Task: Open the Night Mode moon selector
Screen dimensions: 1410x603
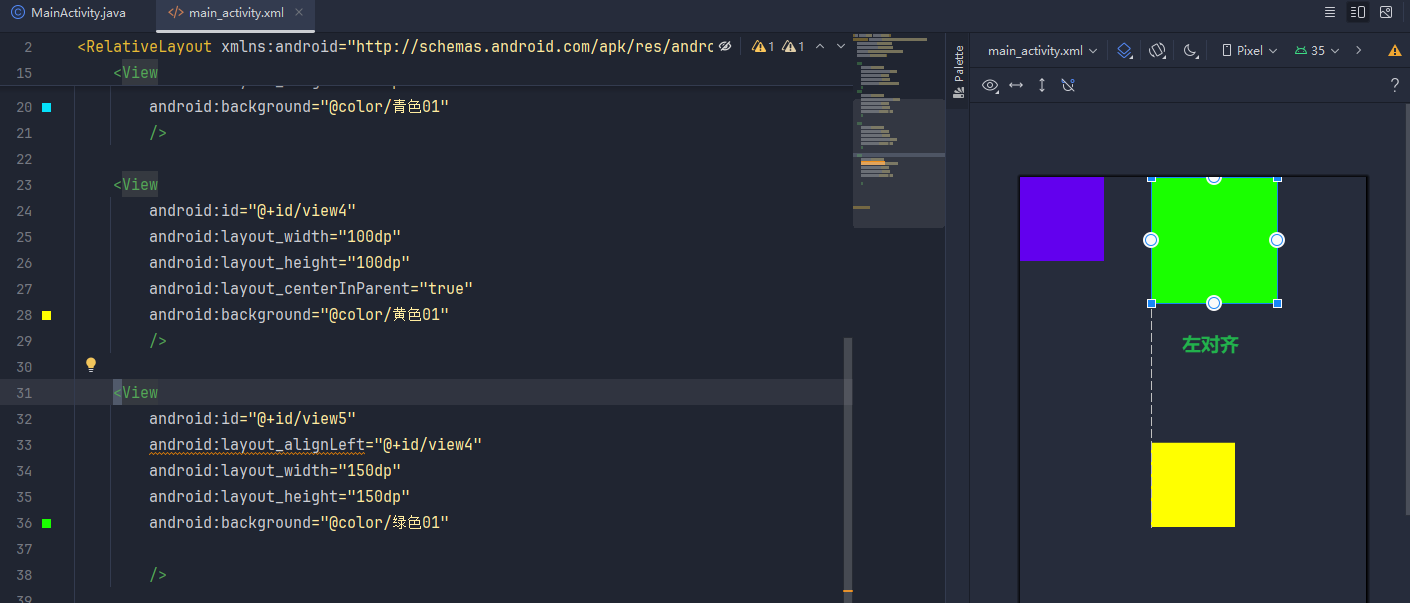Action: pyautogui.click(x=1190, y=50)
